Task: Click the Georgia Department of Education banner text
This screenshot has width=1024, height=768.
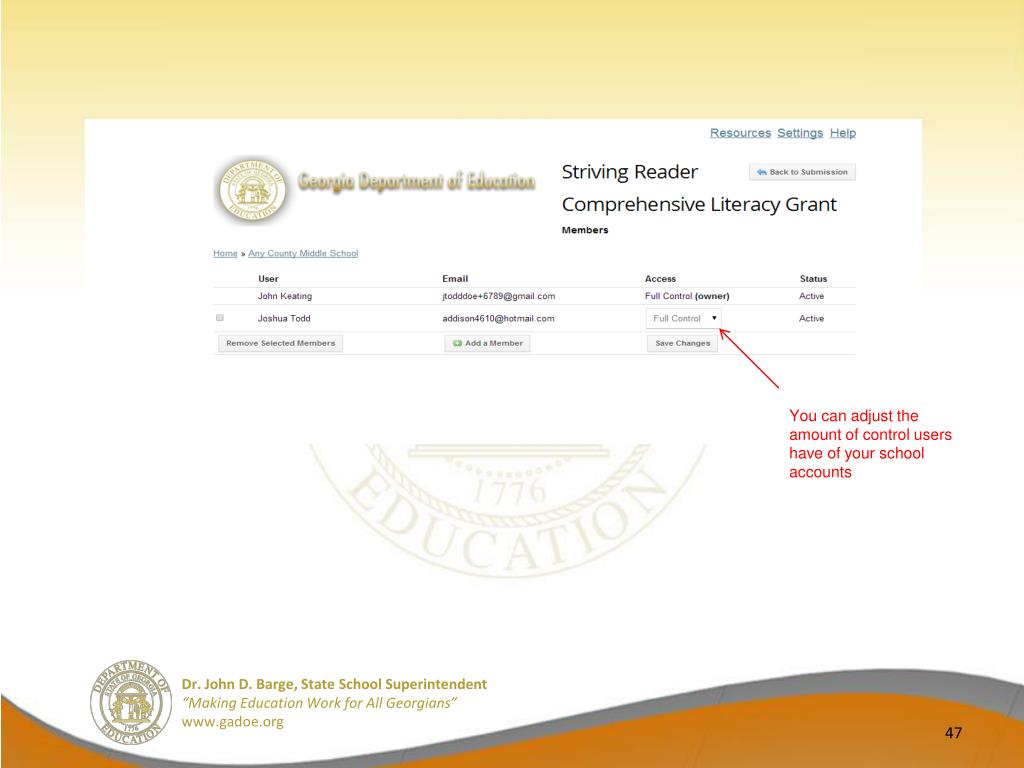Action: pyautogui.click(x=417, y=181)
